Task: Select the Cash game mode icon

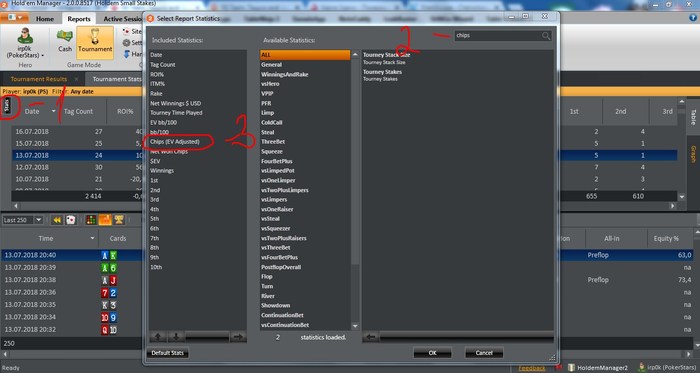Action: tap(65, 36)
